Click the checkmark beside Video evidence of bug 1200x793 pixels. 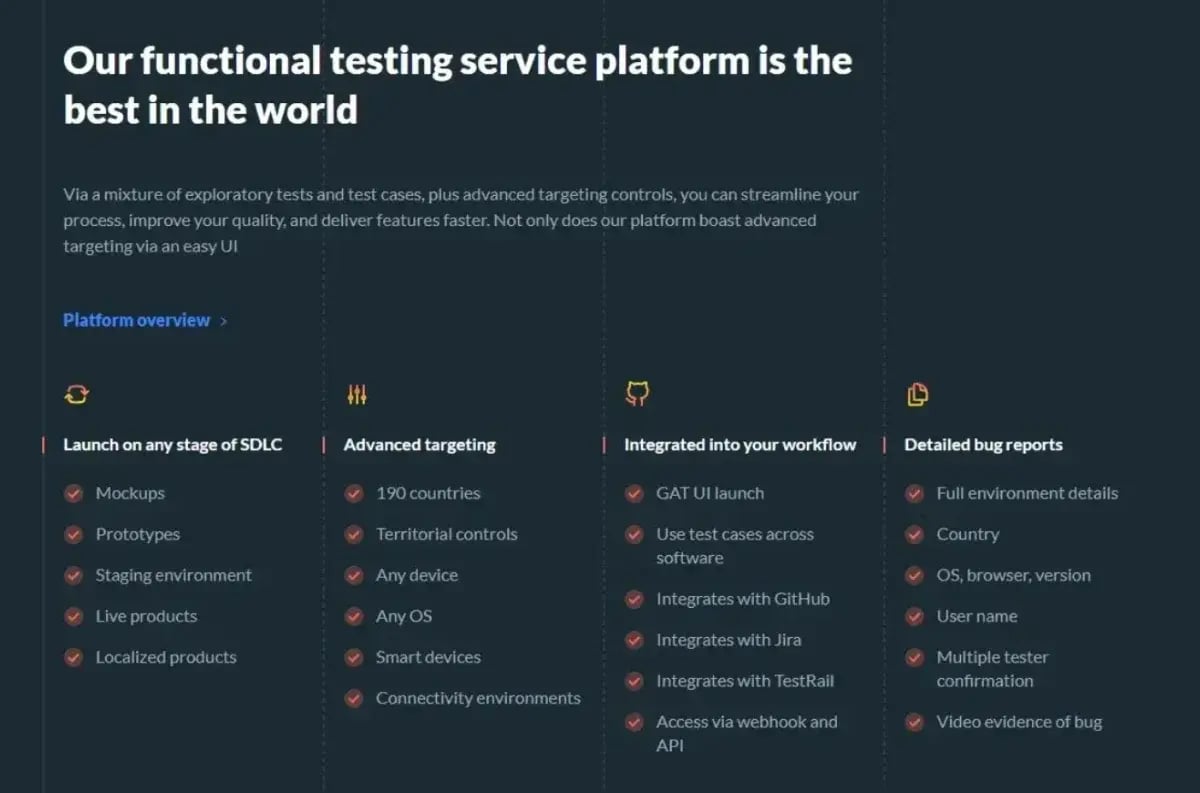914,721
